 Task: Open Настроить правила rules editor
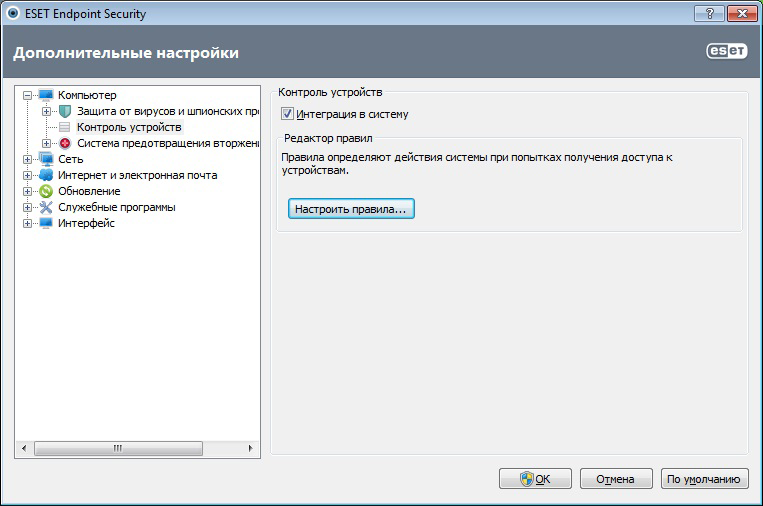[351, 209]
